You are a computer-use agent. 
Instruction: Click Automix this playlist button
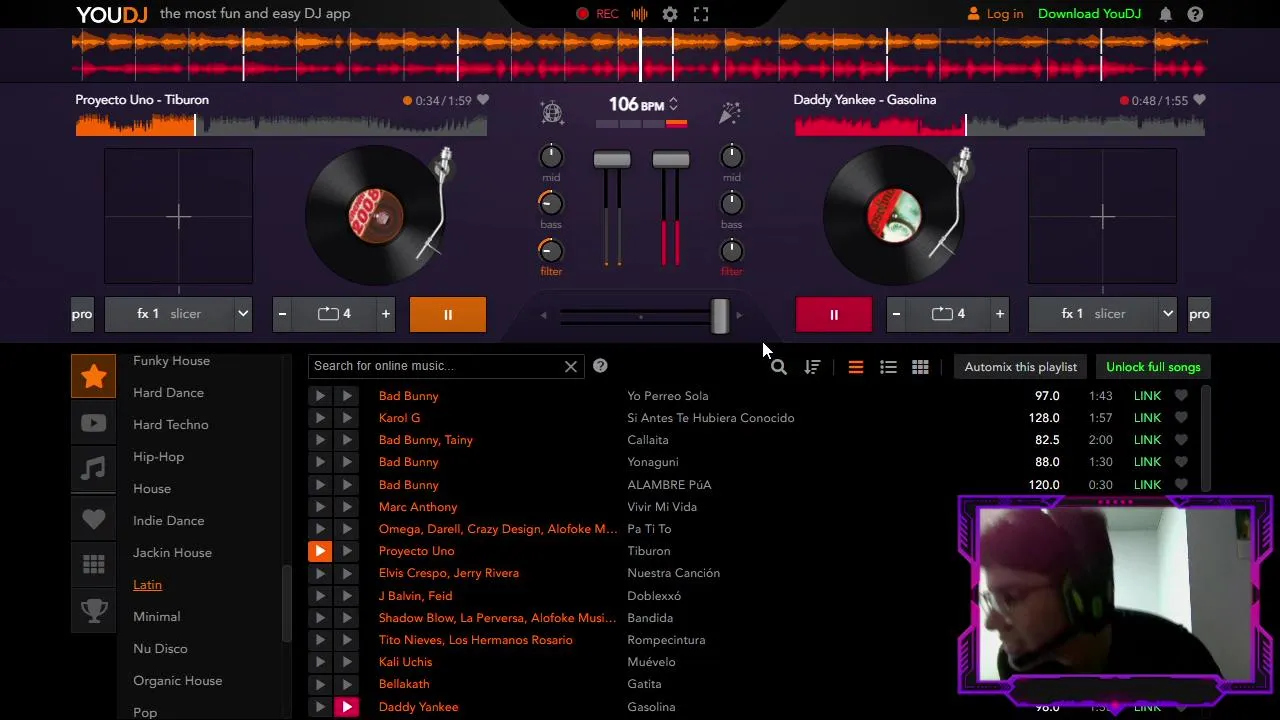pyautogui.click(x=1020, y=367)
